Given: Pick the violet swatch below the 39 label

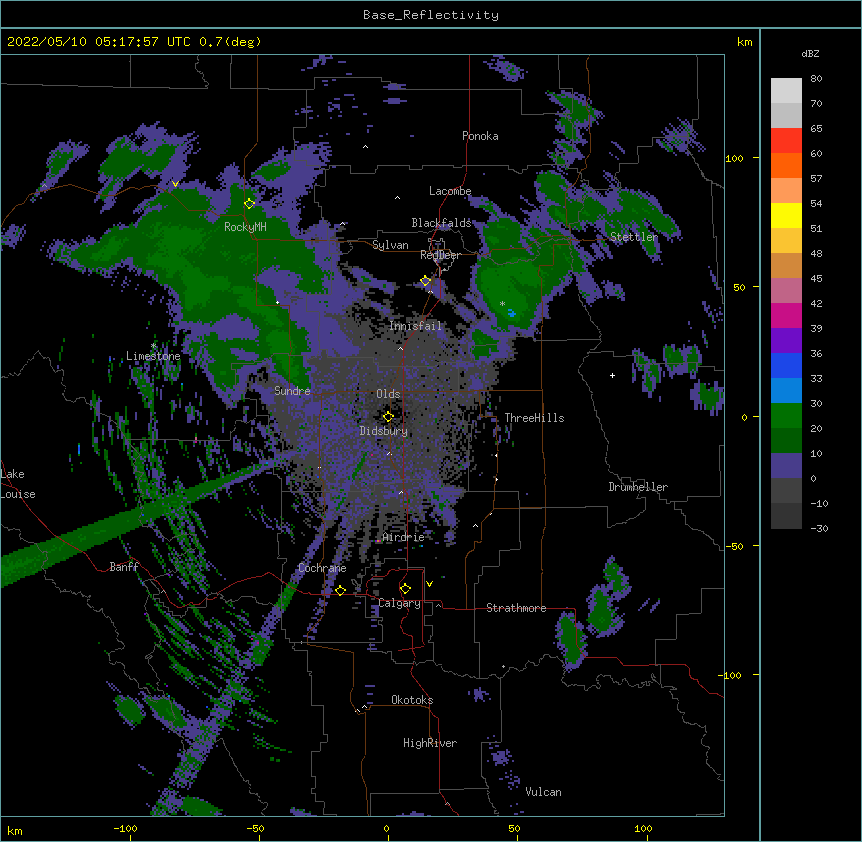Looking at the screenshot, I should click(786, 340).
